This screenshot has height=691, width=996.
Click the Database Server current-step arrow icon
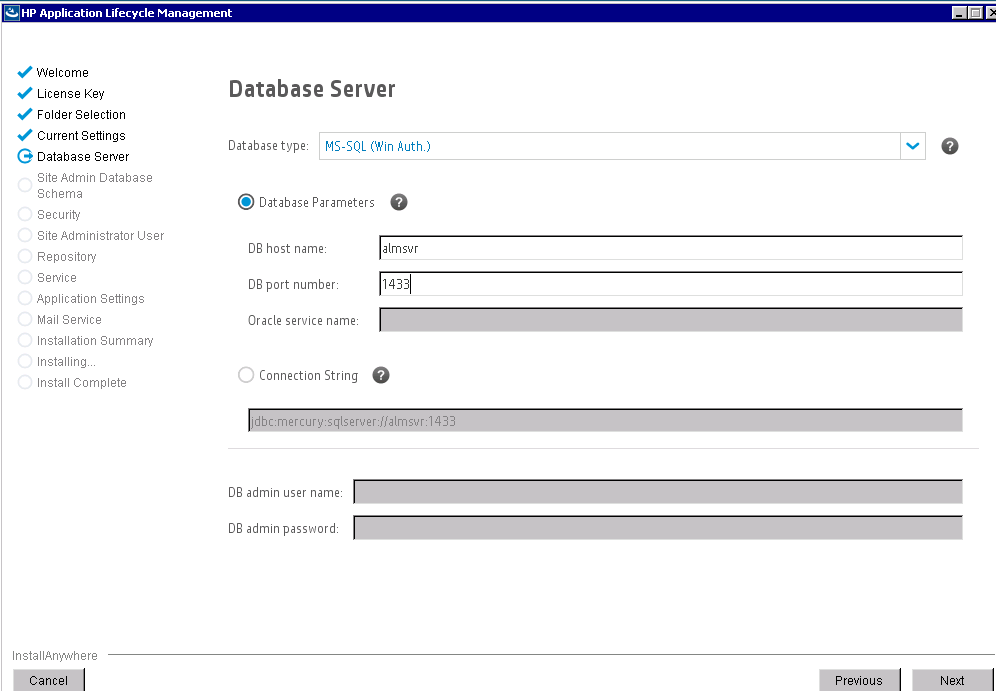click(25, 156)
